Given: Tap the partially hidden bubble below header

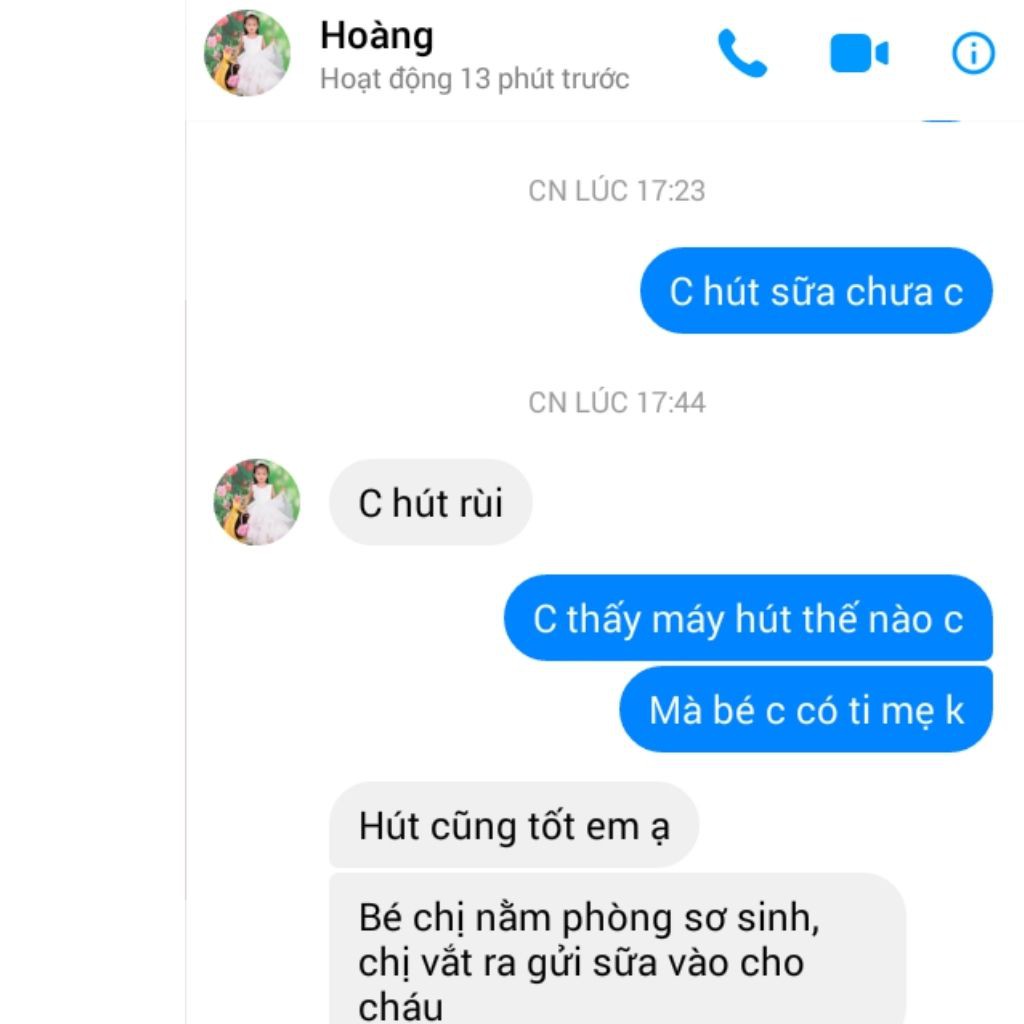Looking at the screenshot, I should (x=941, y=120).
